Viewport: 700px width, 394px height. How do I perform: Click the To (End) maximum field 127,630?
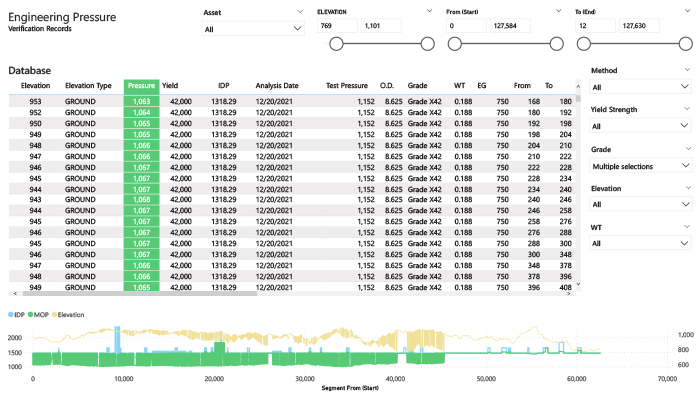pos(639,26)
